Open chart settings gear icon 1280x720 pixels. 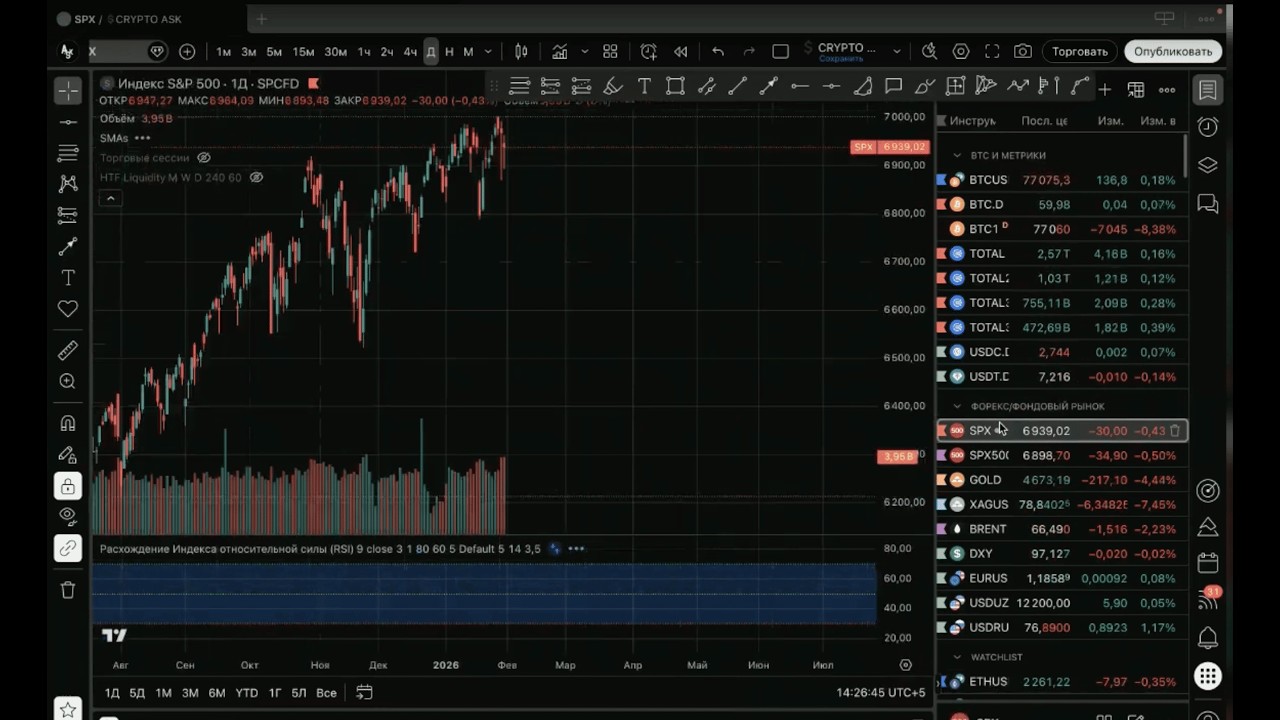[961, 51]
